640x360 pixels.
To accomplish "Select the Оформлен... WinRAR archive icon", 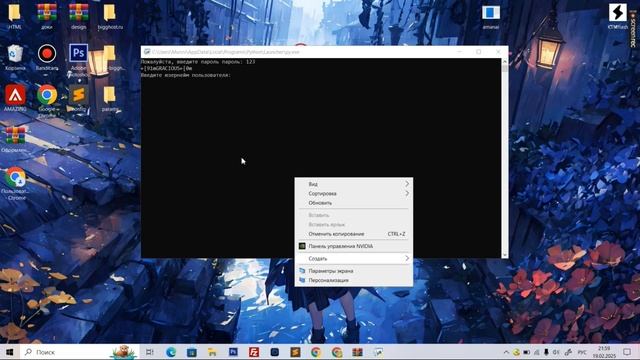I will pyautogui.click(x=15, y=139).
